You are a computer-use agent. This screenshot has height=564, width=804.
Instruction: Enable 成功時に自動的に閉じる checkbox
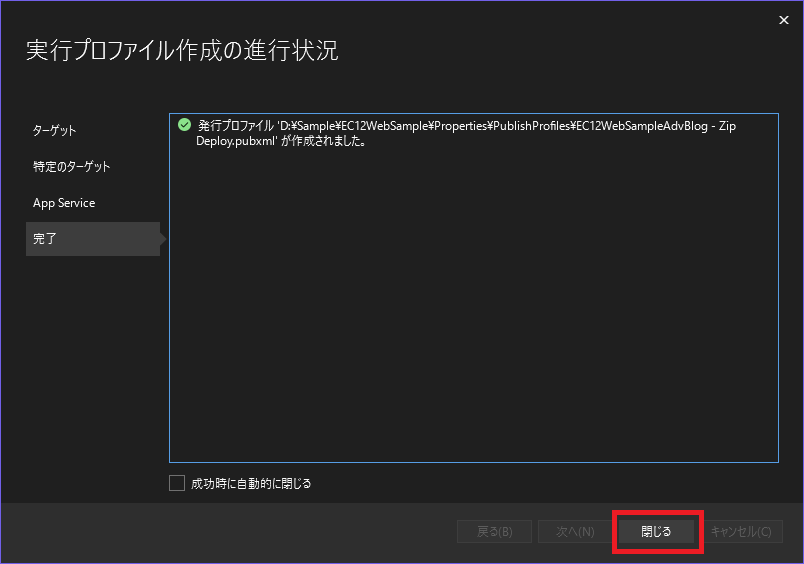(x=177, y=484)
